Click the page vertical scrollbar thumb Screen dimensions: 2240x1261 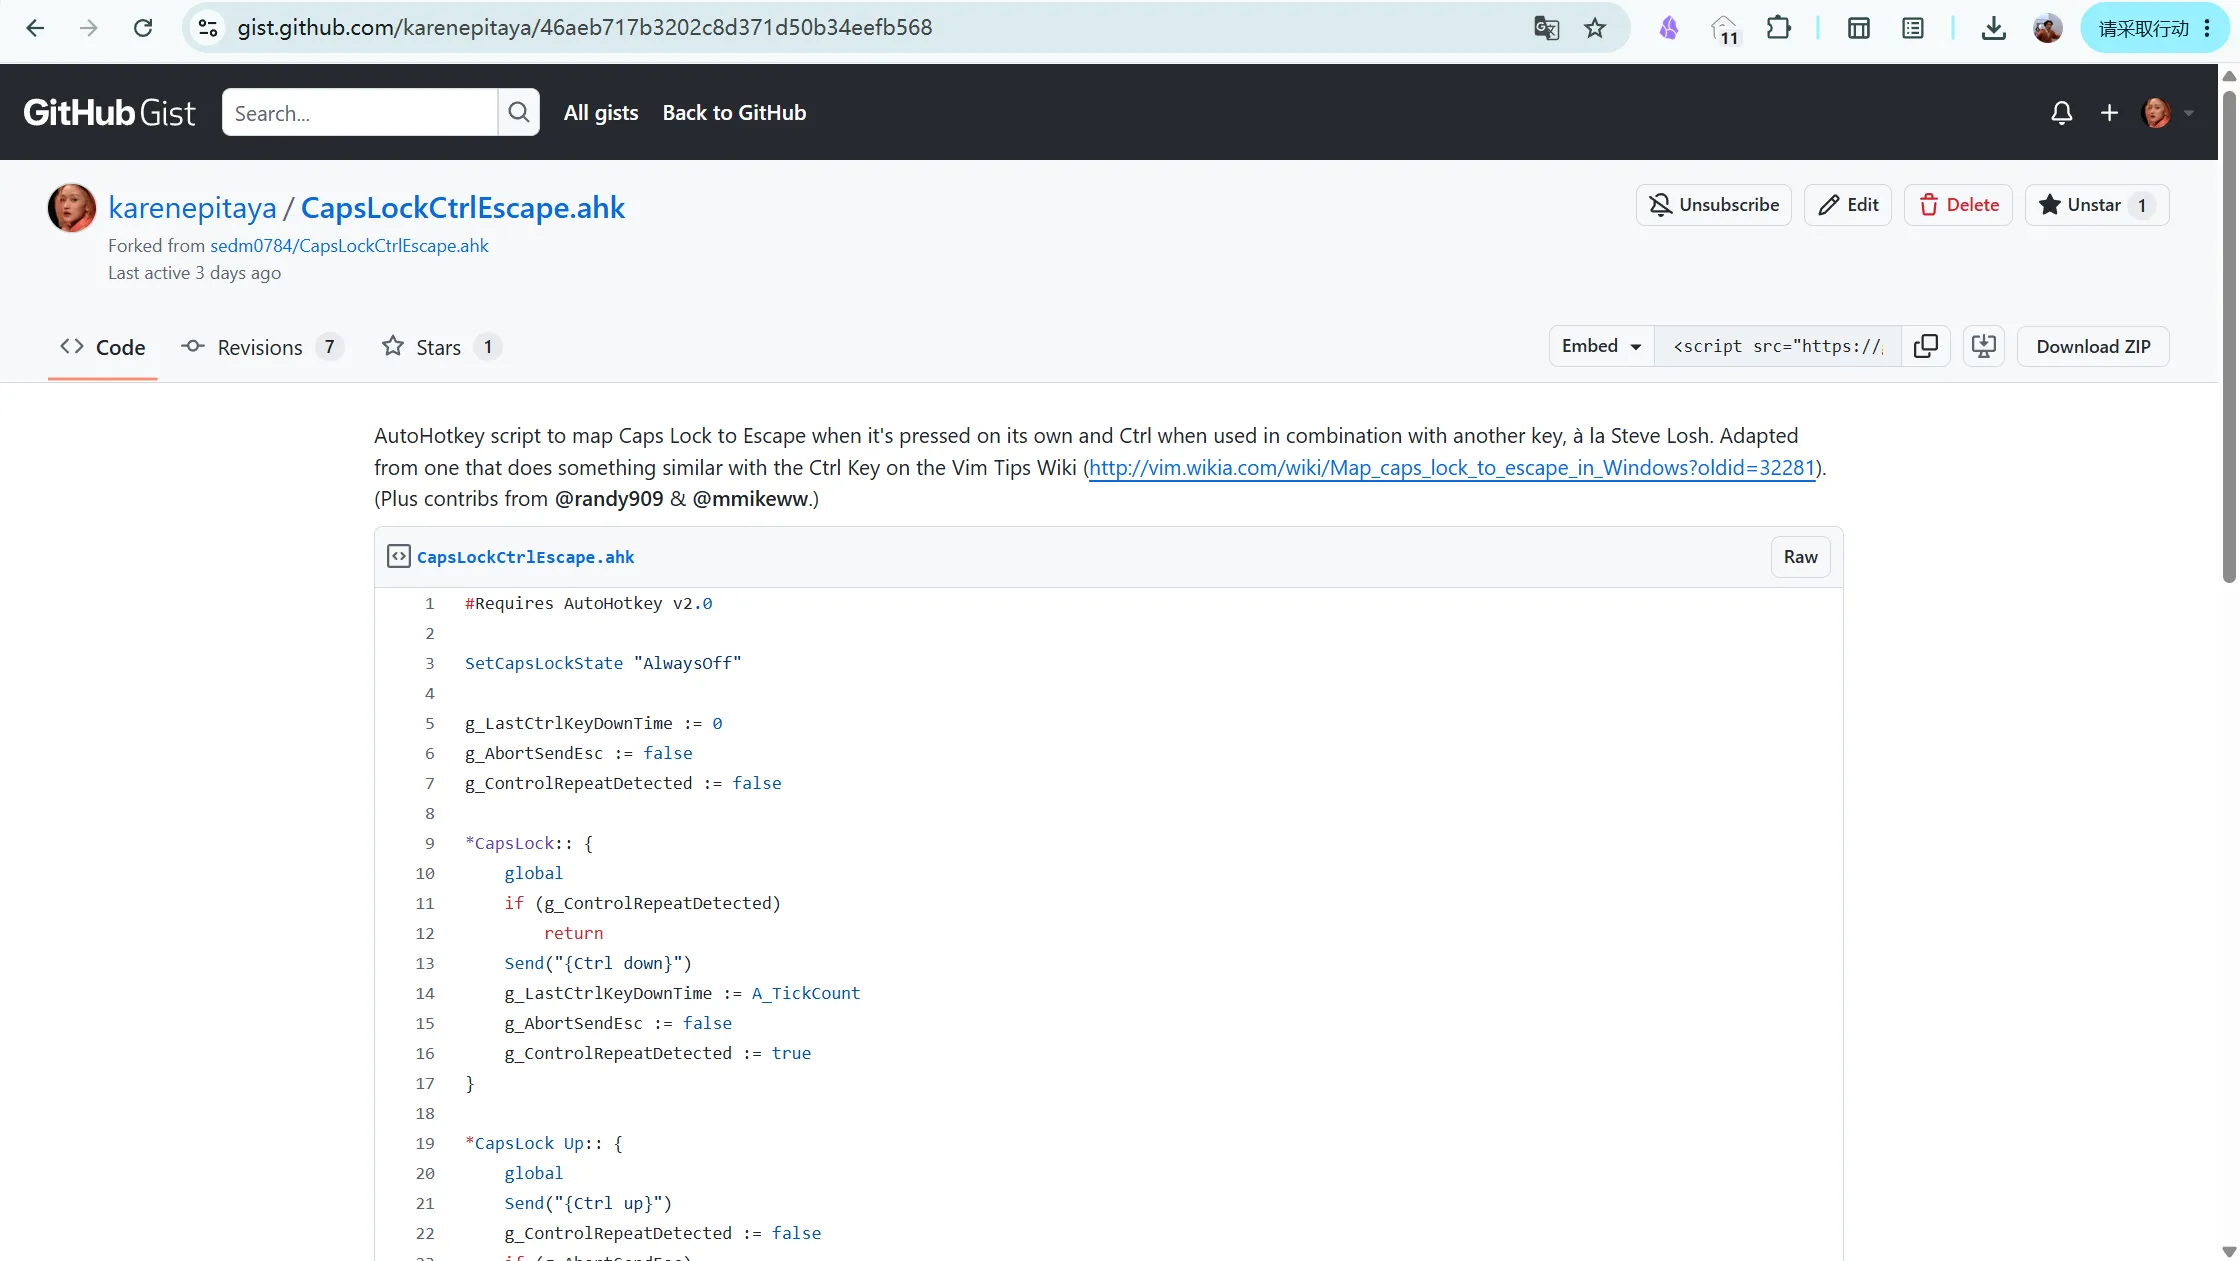[2229, 336]
